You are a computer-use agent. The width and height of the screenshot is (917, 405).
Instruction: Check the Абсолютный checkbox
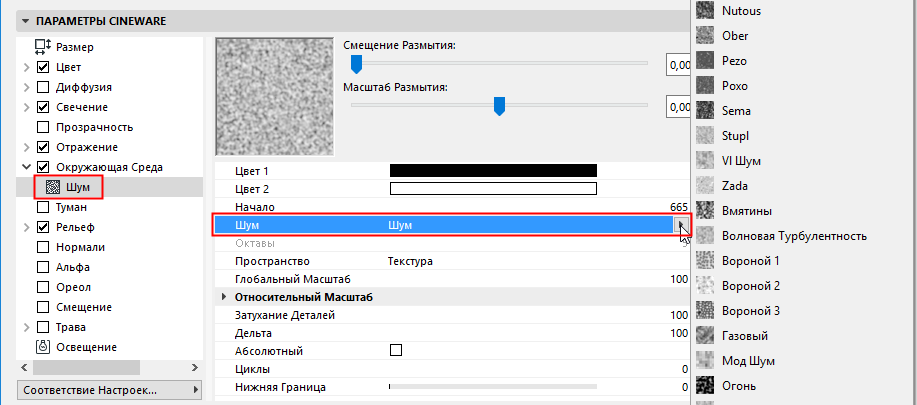click(396, 351)
